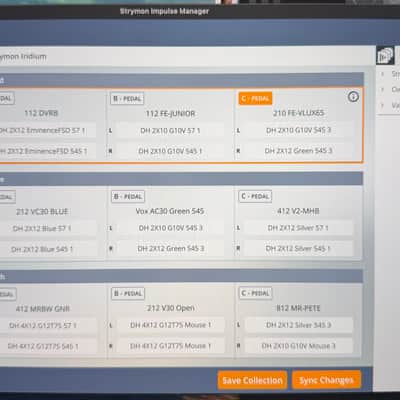Select the orange C - PEDAL badge
Viewport: 400px width, 400px height.
[255, 99]
